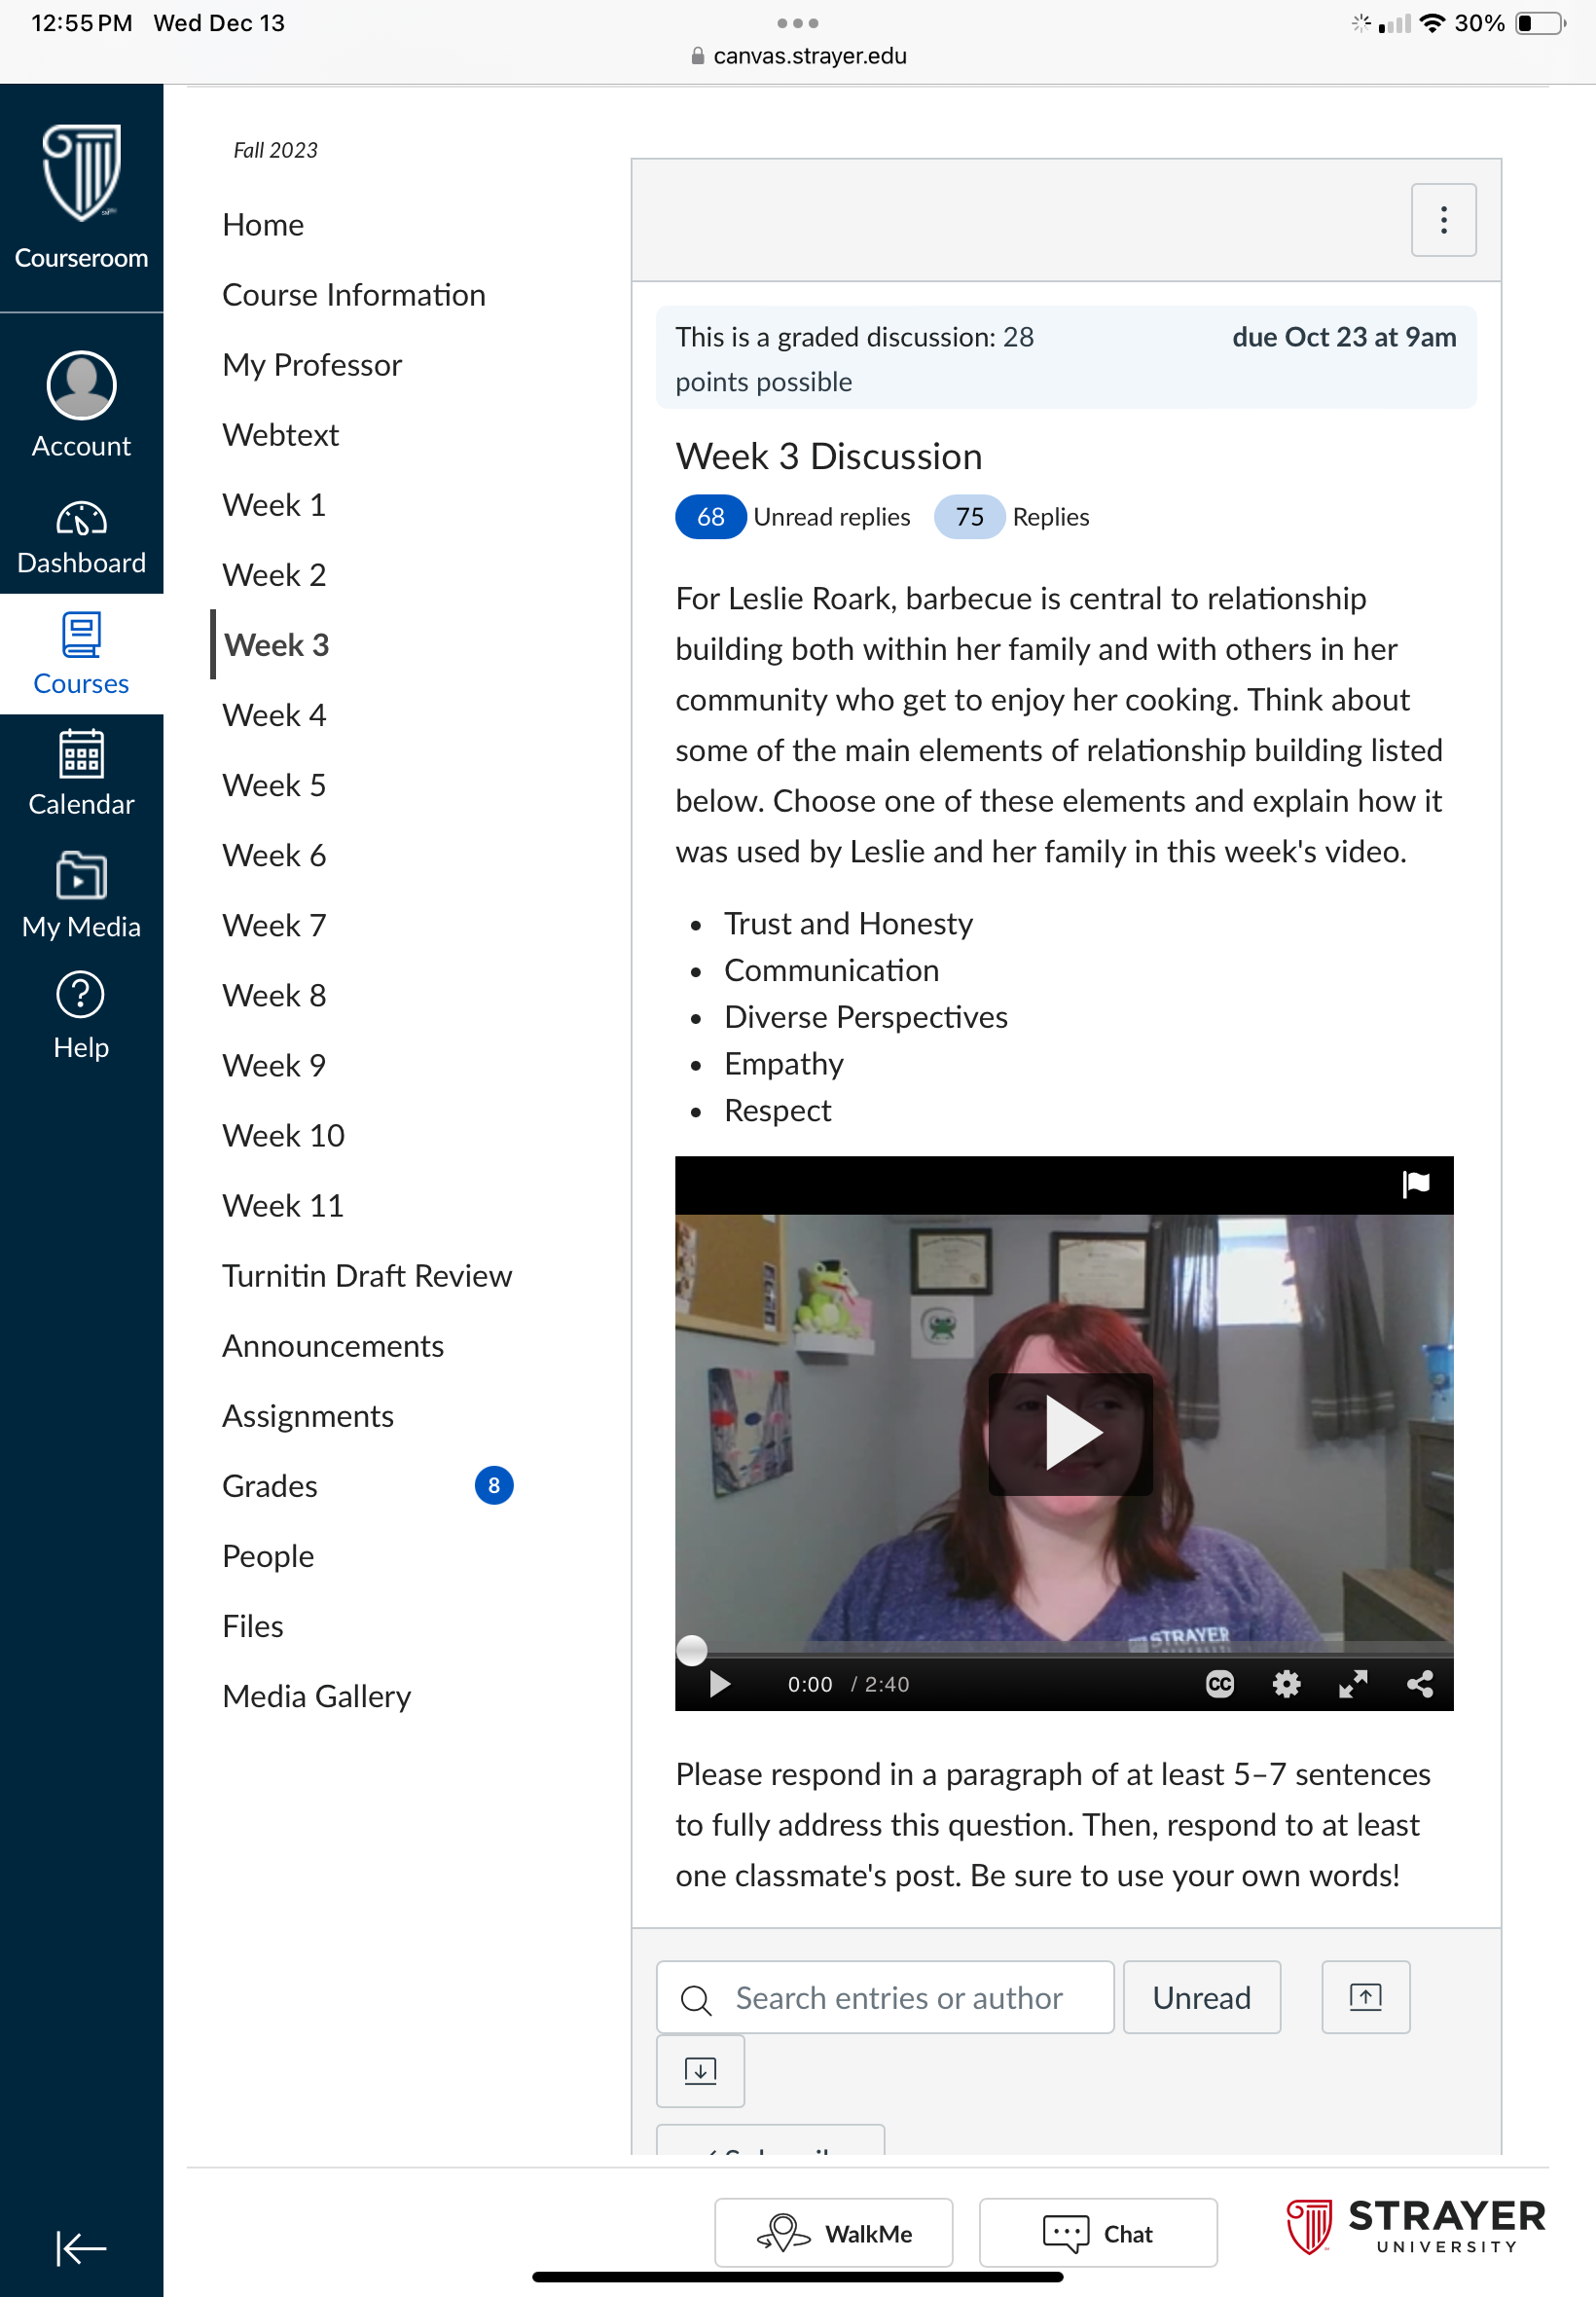Screen dimensions: 1596x2297
Task: Navigate to Week 8
Action: pos(275,995)
